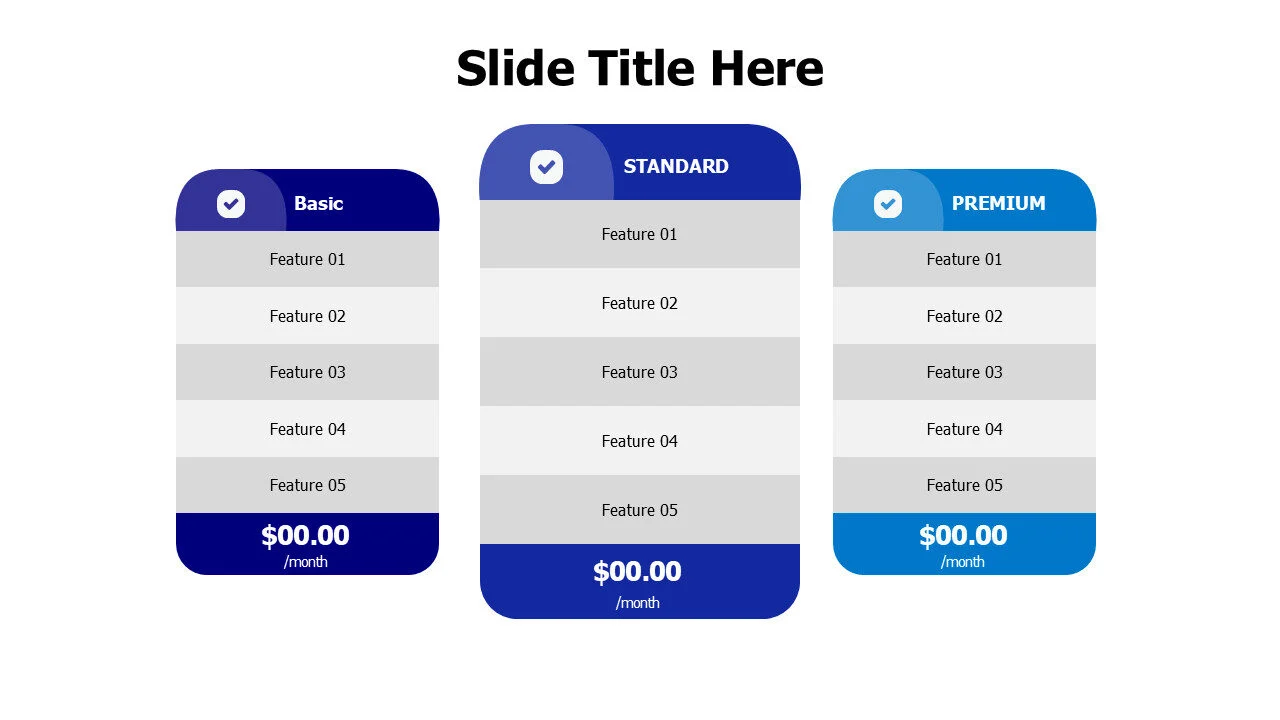
Task: Select Feature 04 in the Premium column
Action: (964, 429)
